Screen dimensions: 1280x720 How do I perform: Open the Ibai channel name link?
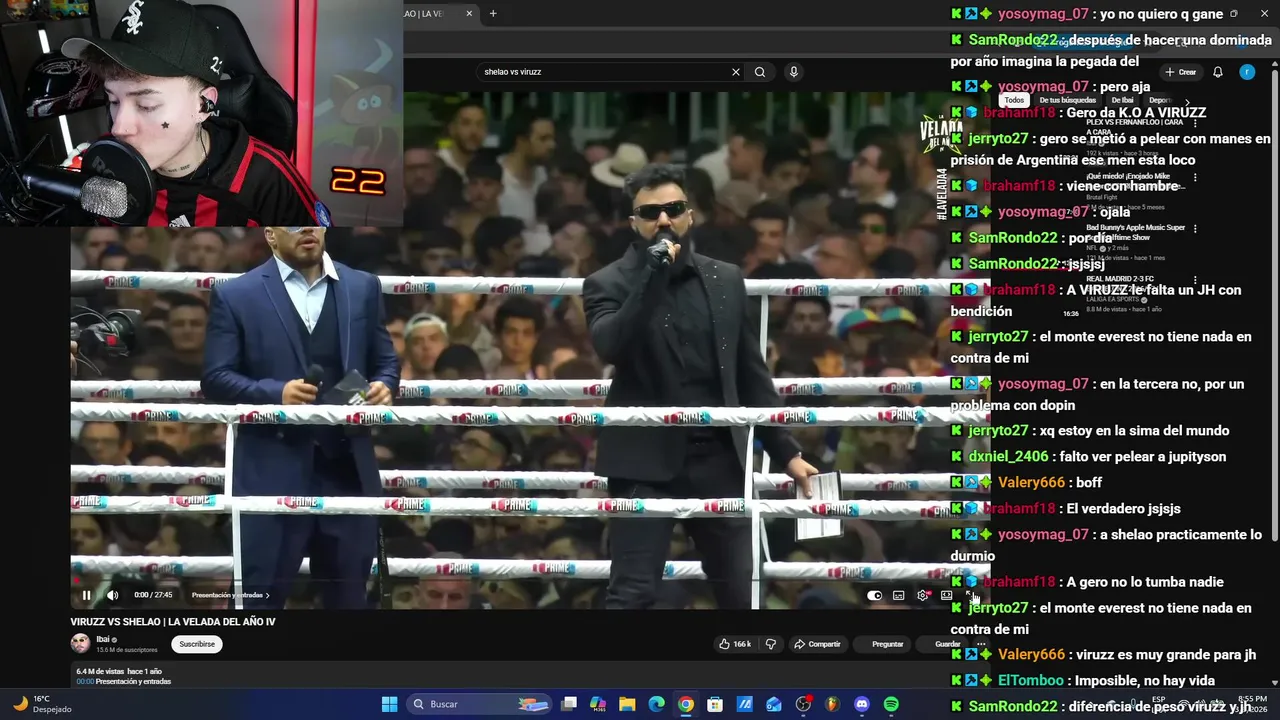pos(102,639)
